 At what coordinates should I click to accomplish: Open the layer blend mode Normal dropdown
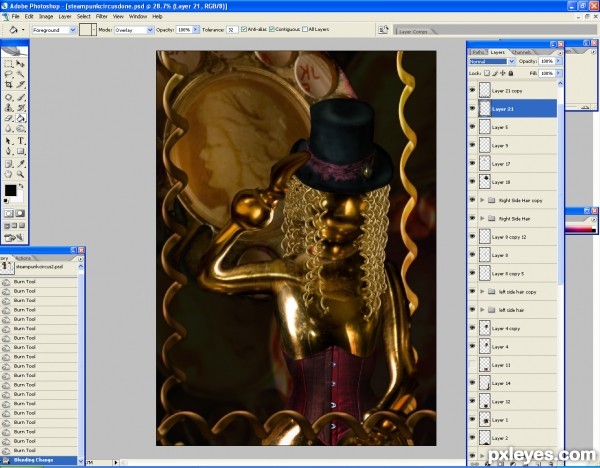(512, 61)
